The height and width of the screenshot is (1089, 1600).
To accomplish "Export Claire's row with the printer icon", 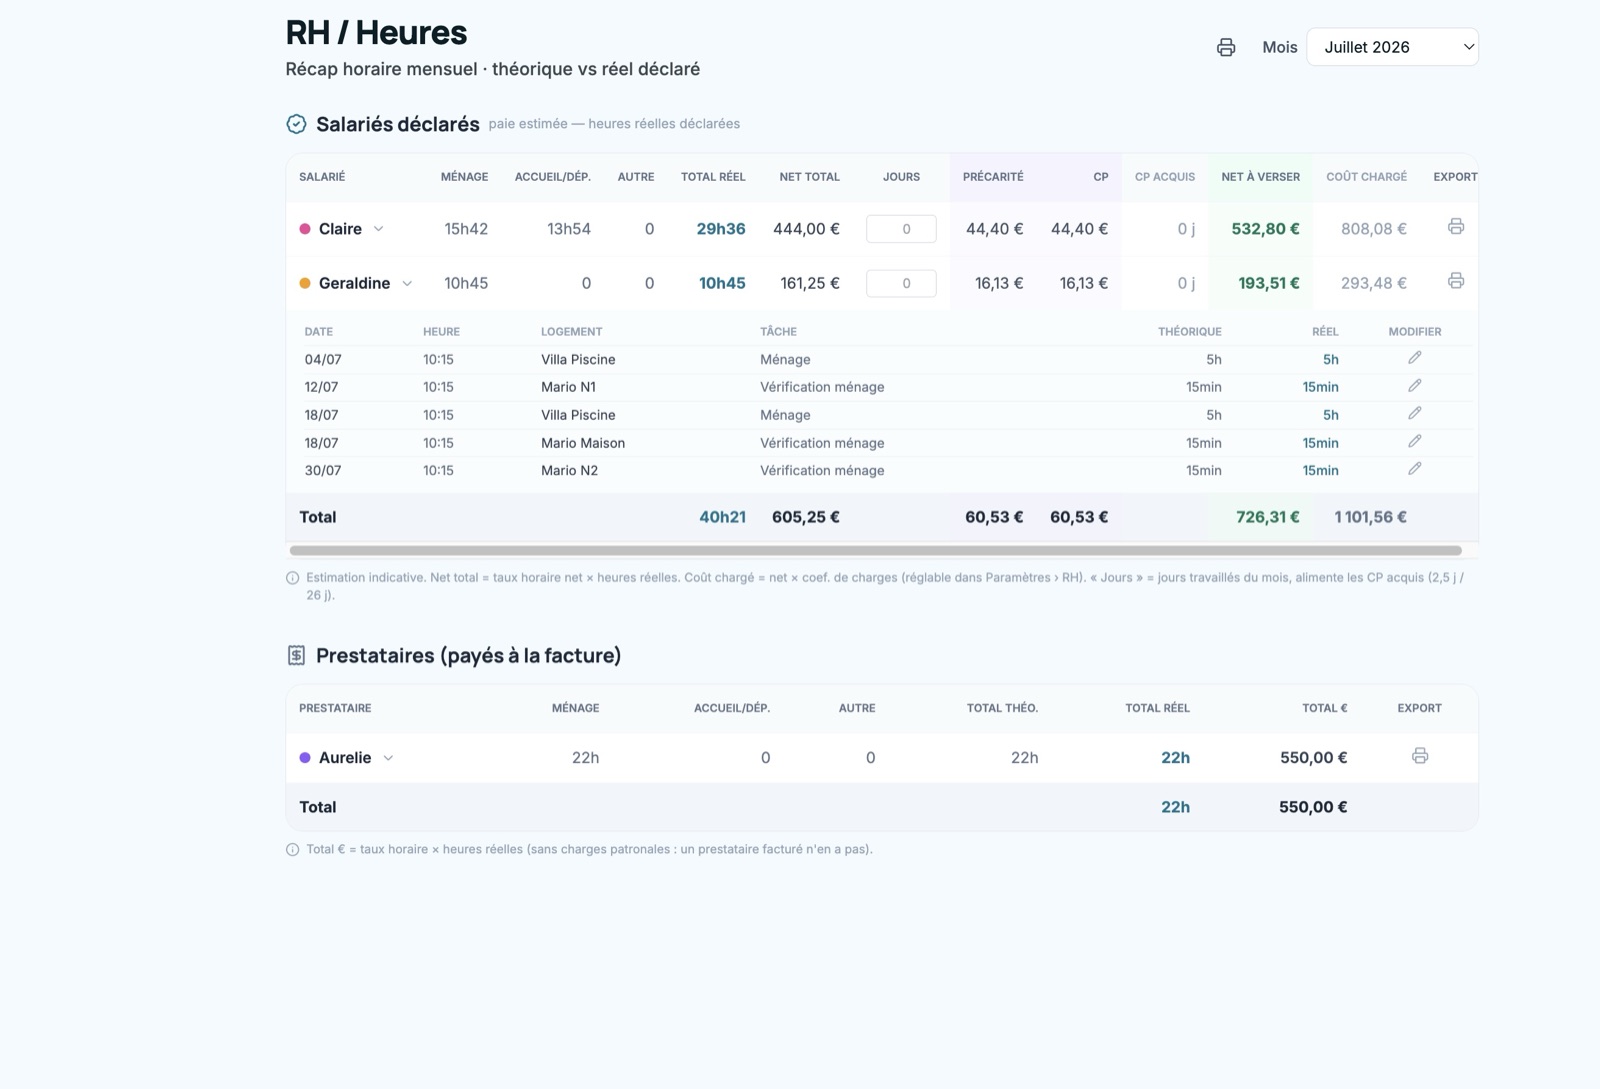I will tap(1456, 227).
